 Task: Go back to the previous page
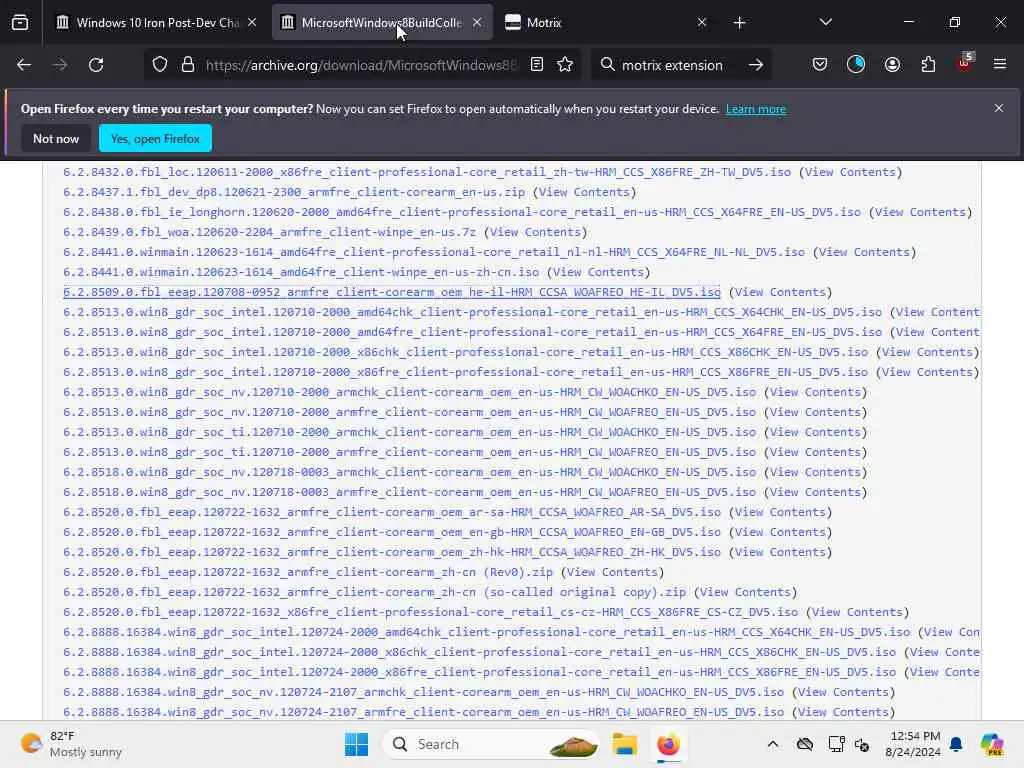tap(24, 65)
